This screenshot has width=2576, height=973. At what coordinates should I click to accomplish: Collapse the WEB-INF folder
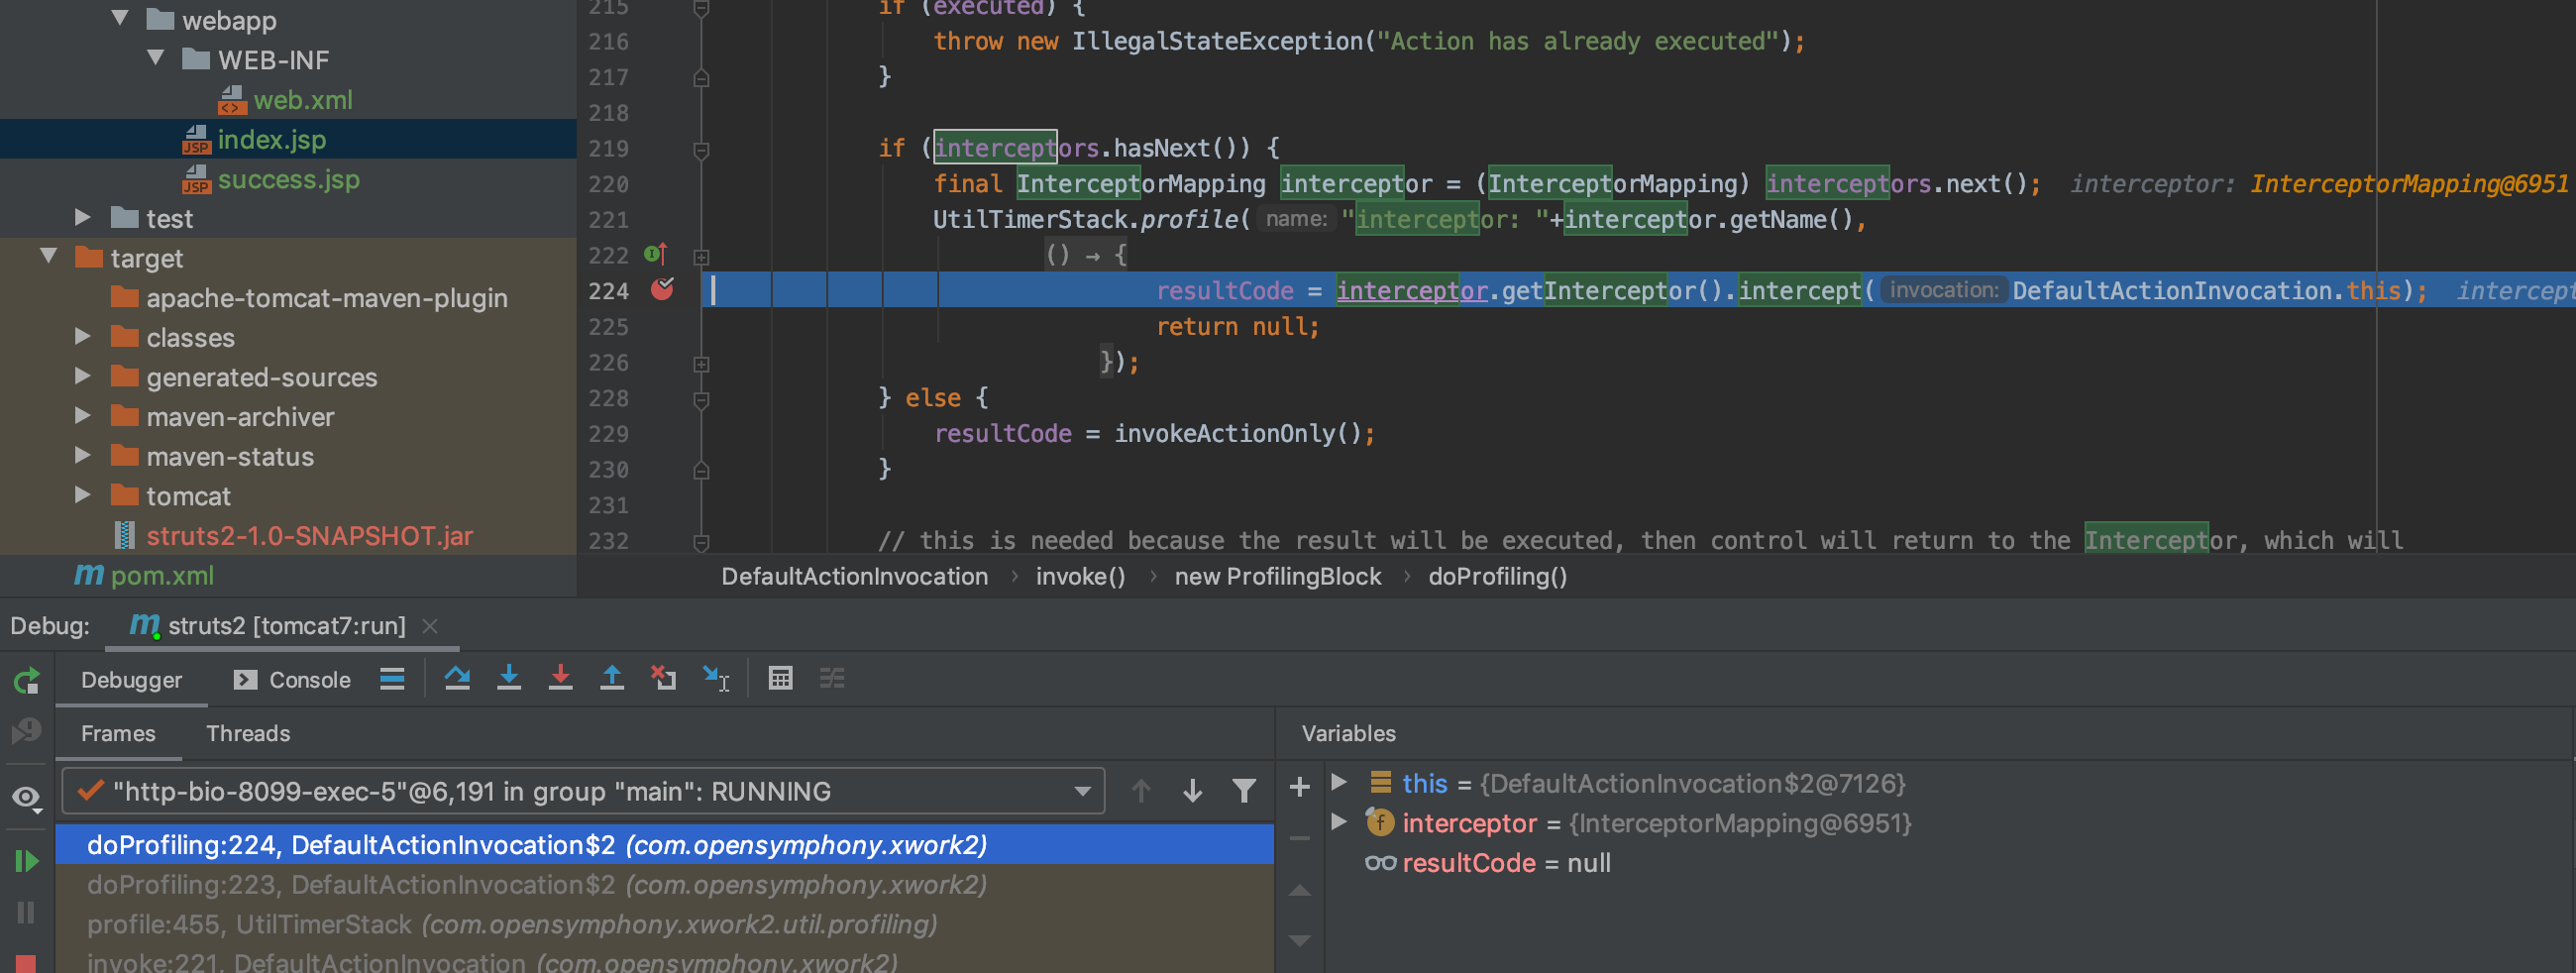tap(156, 58)
